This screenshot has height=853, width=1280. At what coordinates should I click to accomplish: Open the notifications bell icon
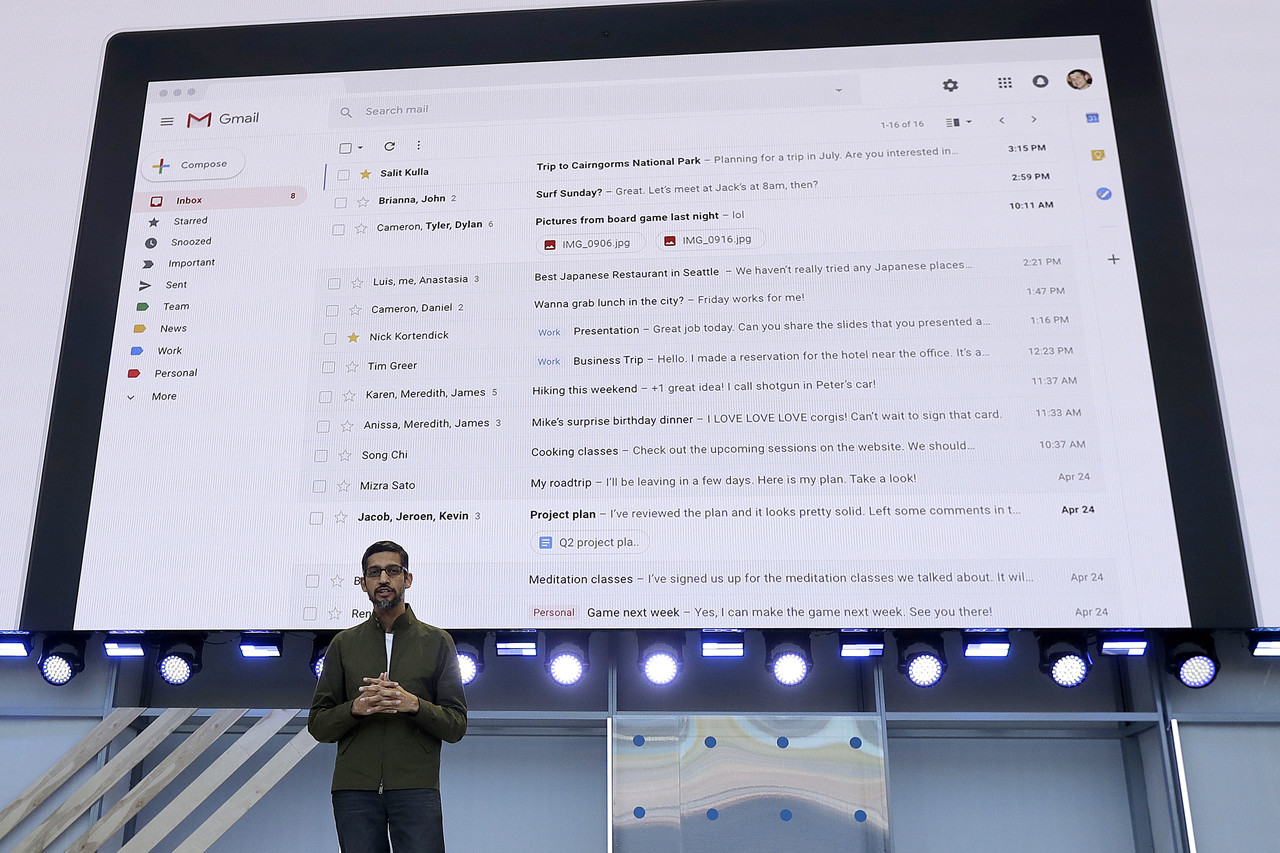pos(1040,81)
